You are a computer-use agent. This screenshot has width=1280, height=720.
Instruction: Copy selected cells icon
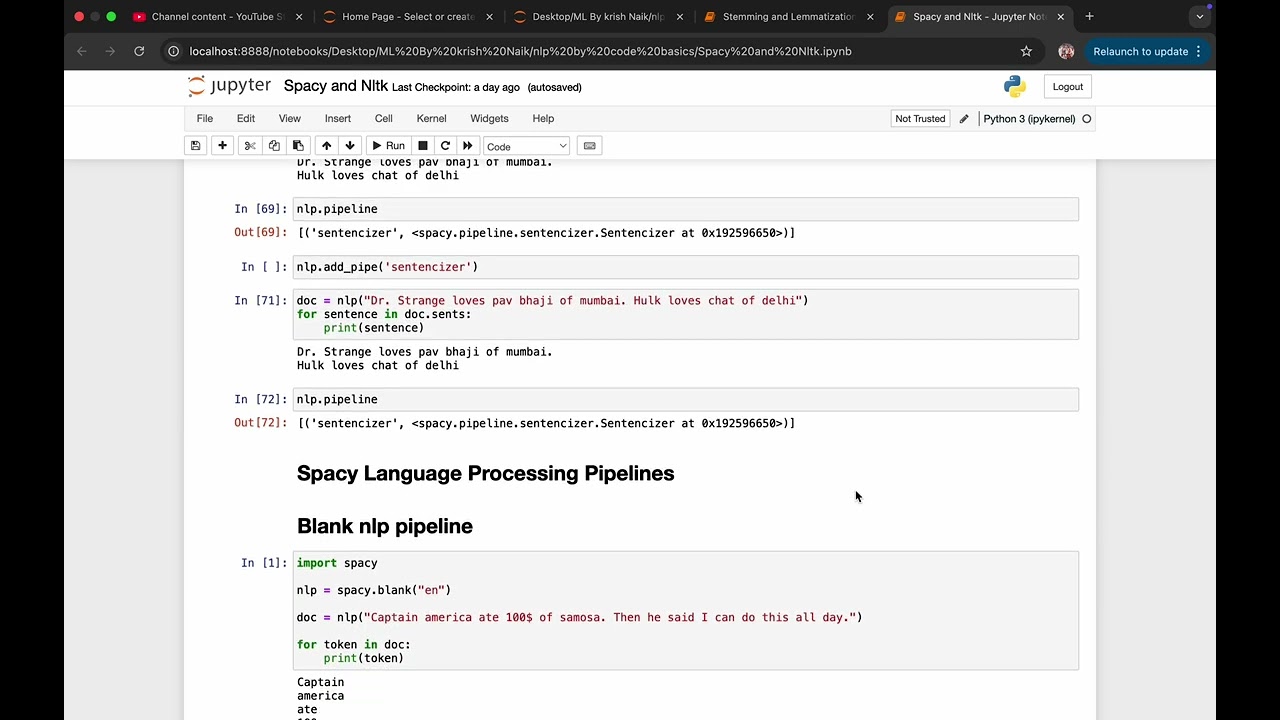[274, 146]
